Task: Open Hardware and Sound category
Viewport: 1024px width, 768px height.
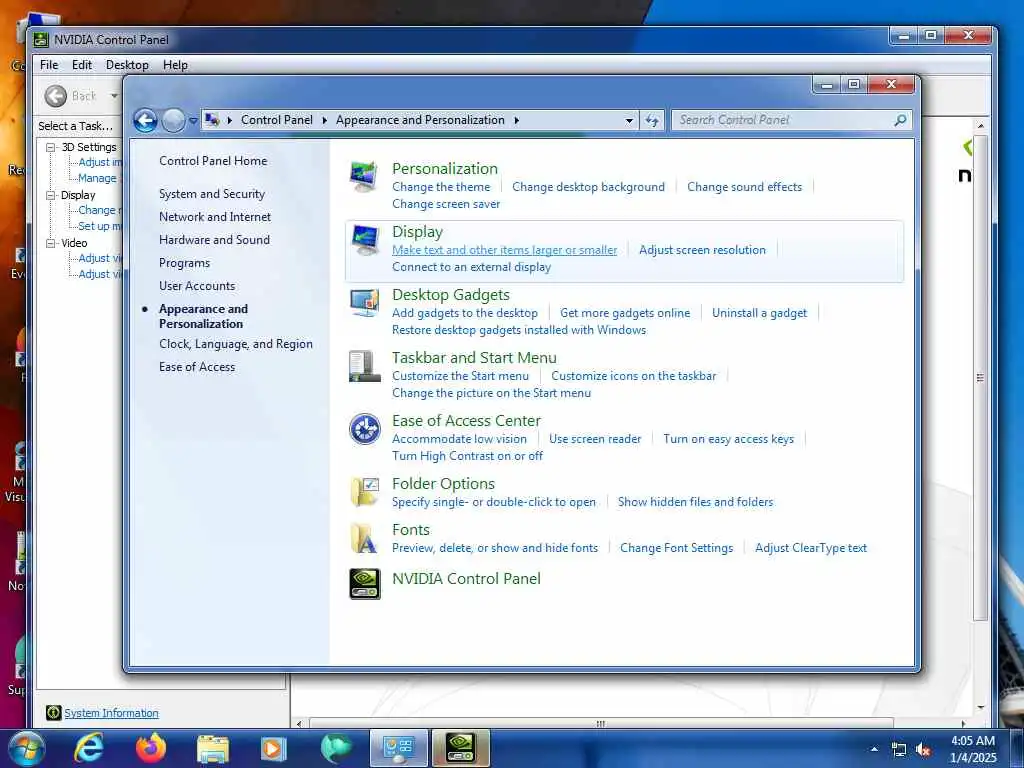Action: tap(214, 240)
